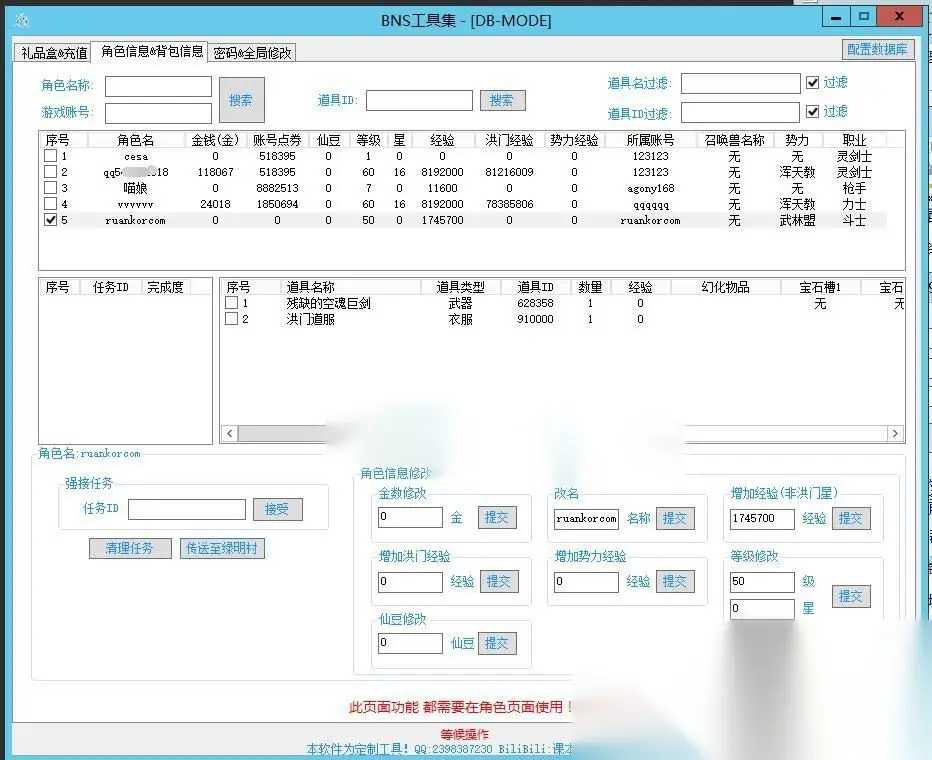Image resolution: width=932 pixels, height=760 pixels.
Task: Click the left arrow of the item list scrollbar
Action: click(x=229, y=433)
